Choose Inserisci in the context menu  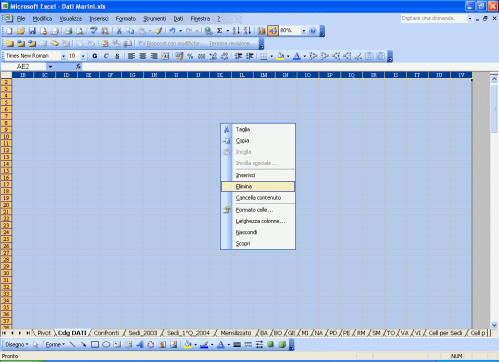258,175
